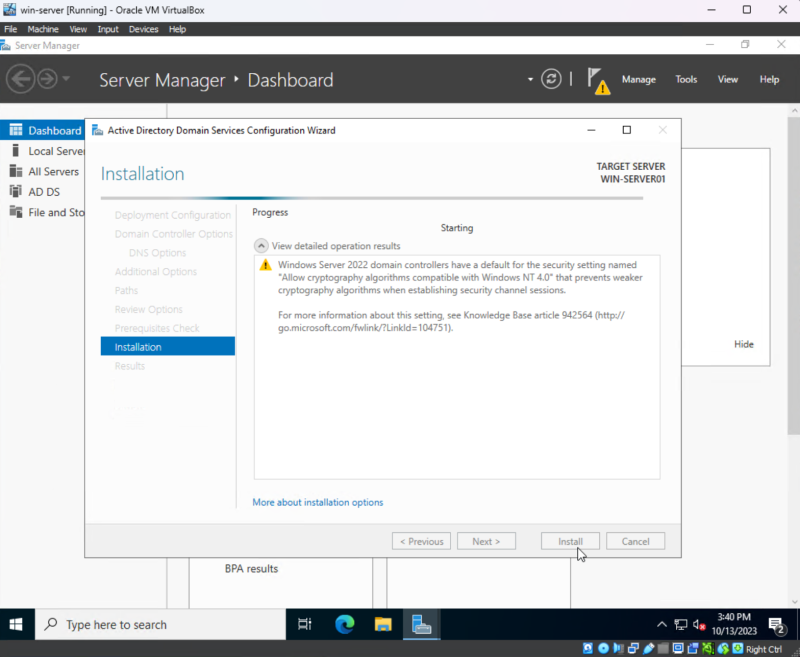
Task: Open the VirtualBox USB devices tray icon
Action: point(651,648)
